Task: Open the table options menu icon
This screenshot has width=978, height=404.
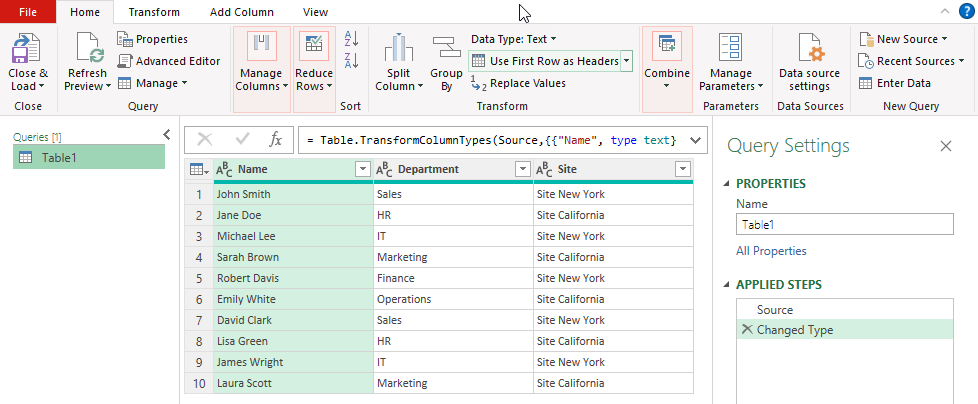Action: click(198, 169)
